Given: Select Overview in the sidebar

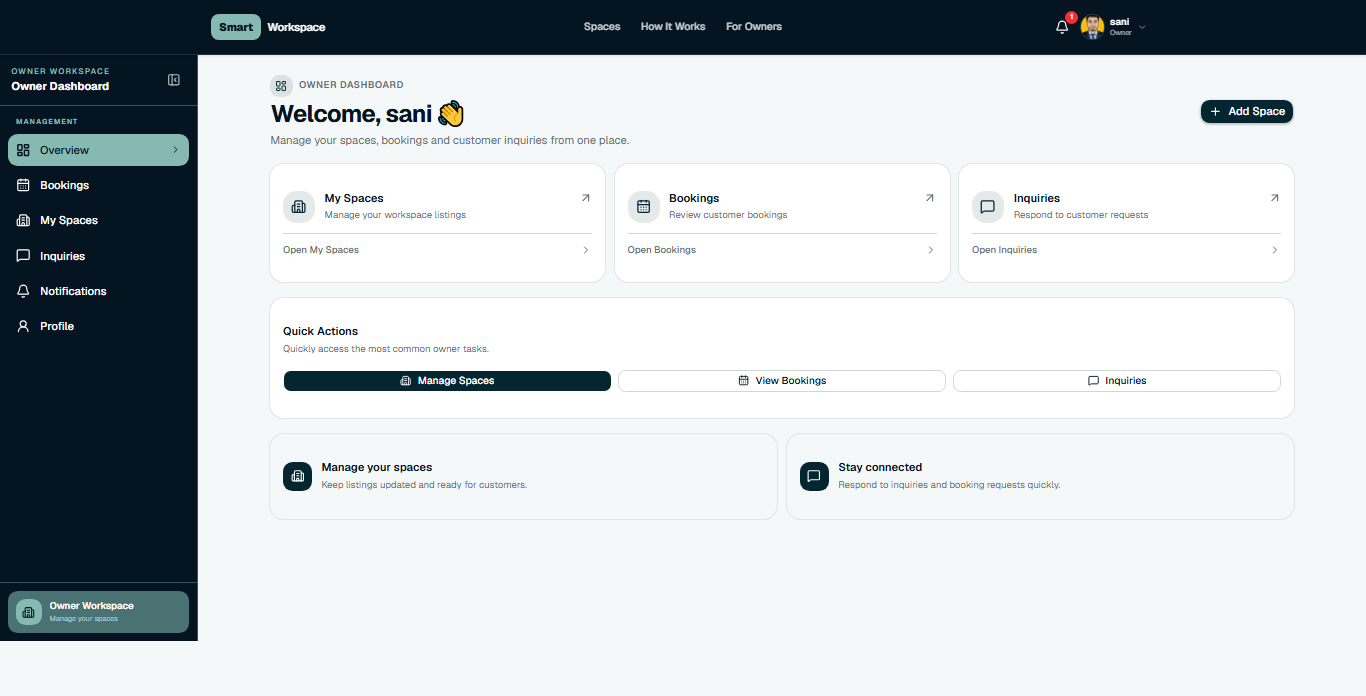Looking at the screenshot, I should (98, 150).
